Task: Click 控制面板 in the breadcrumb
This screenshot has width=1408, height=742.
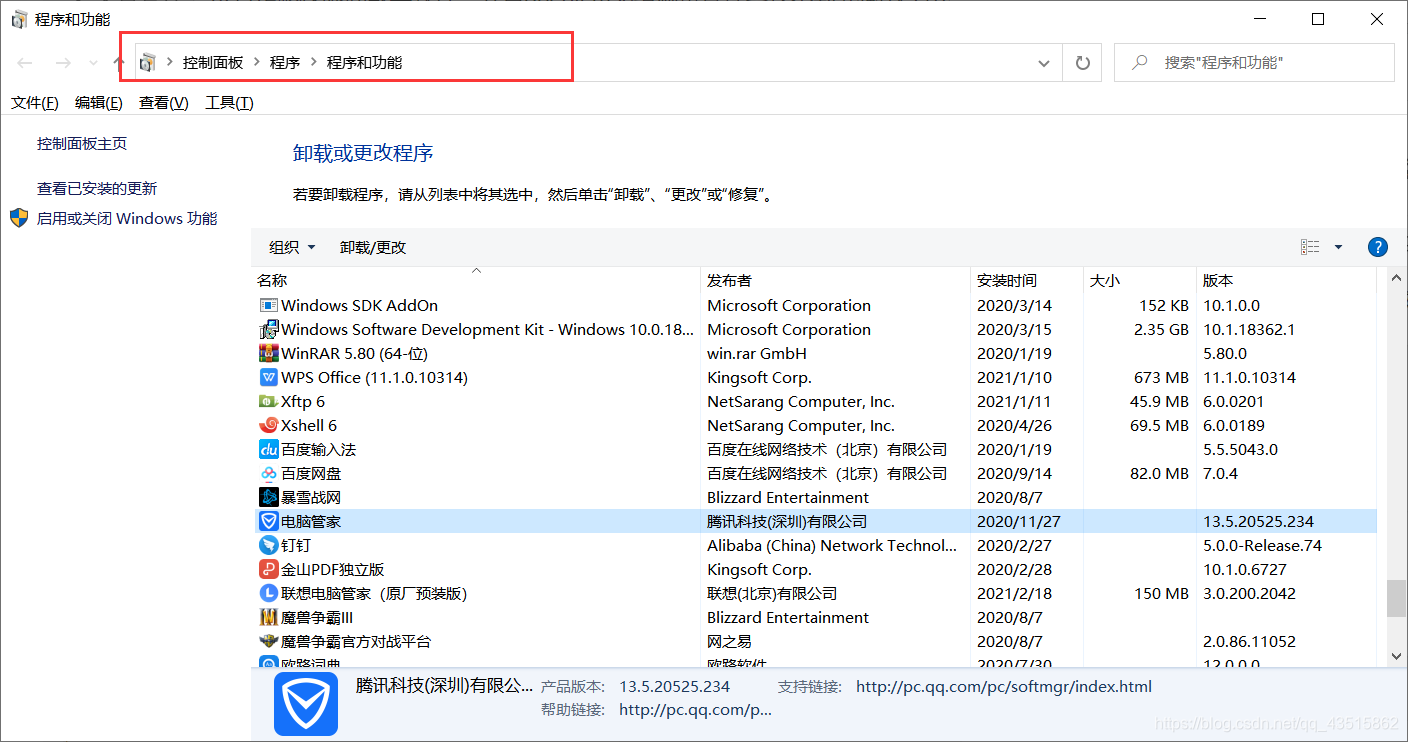Action: coord(213,62)
